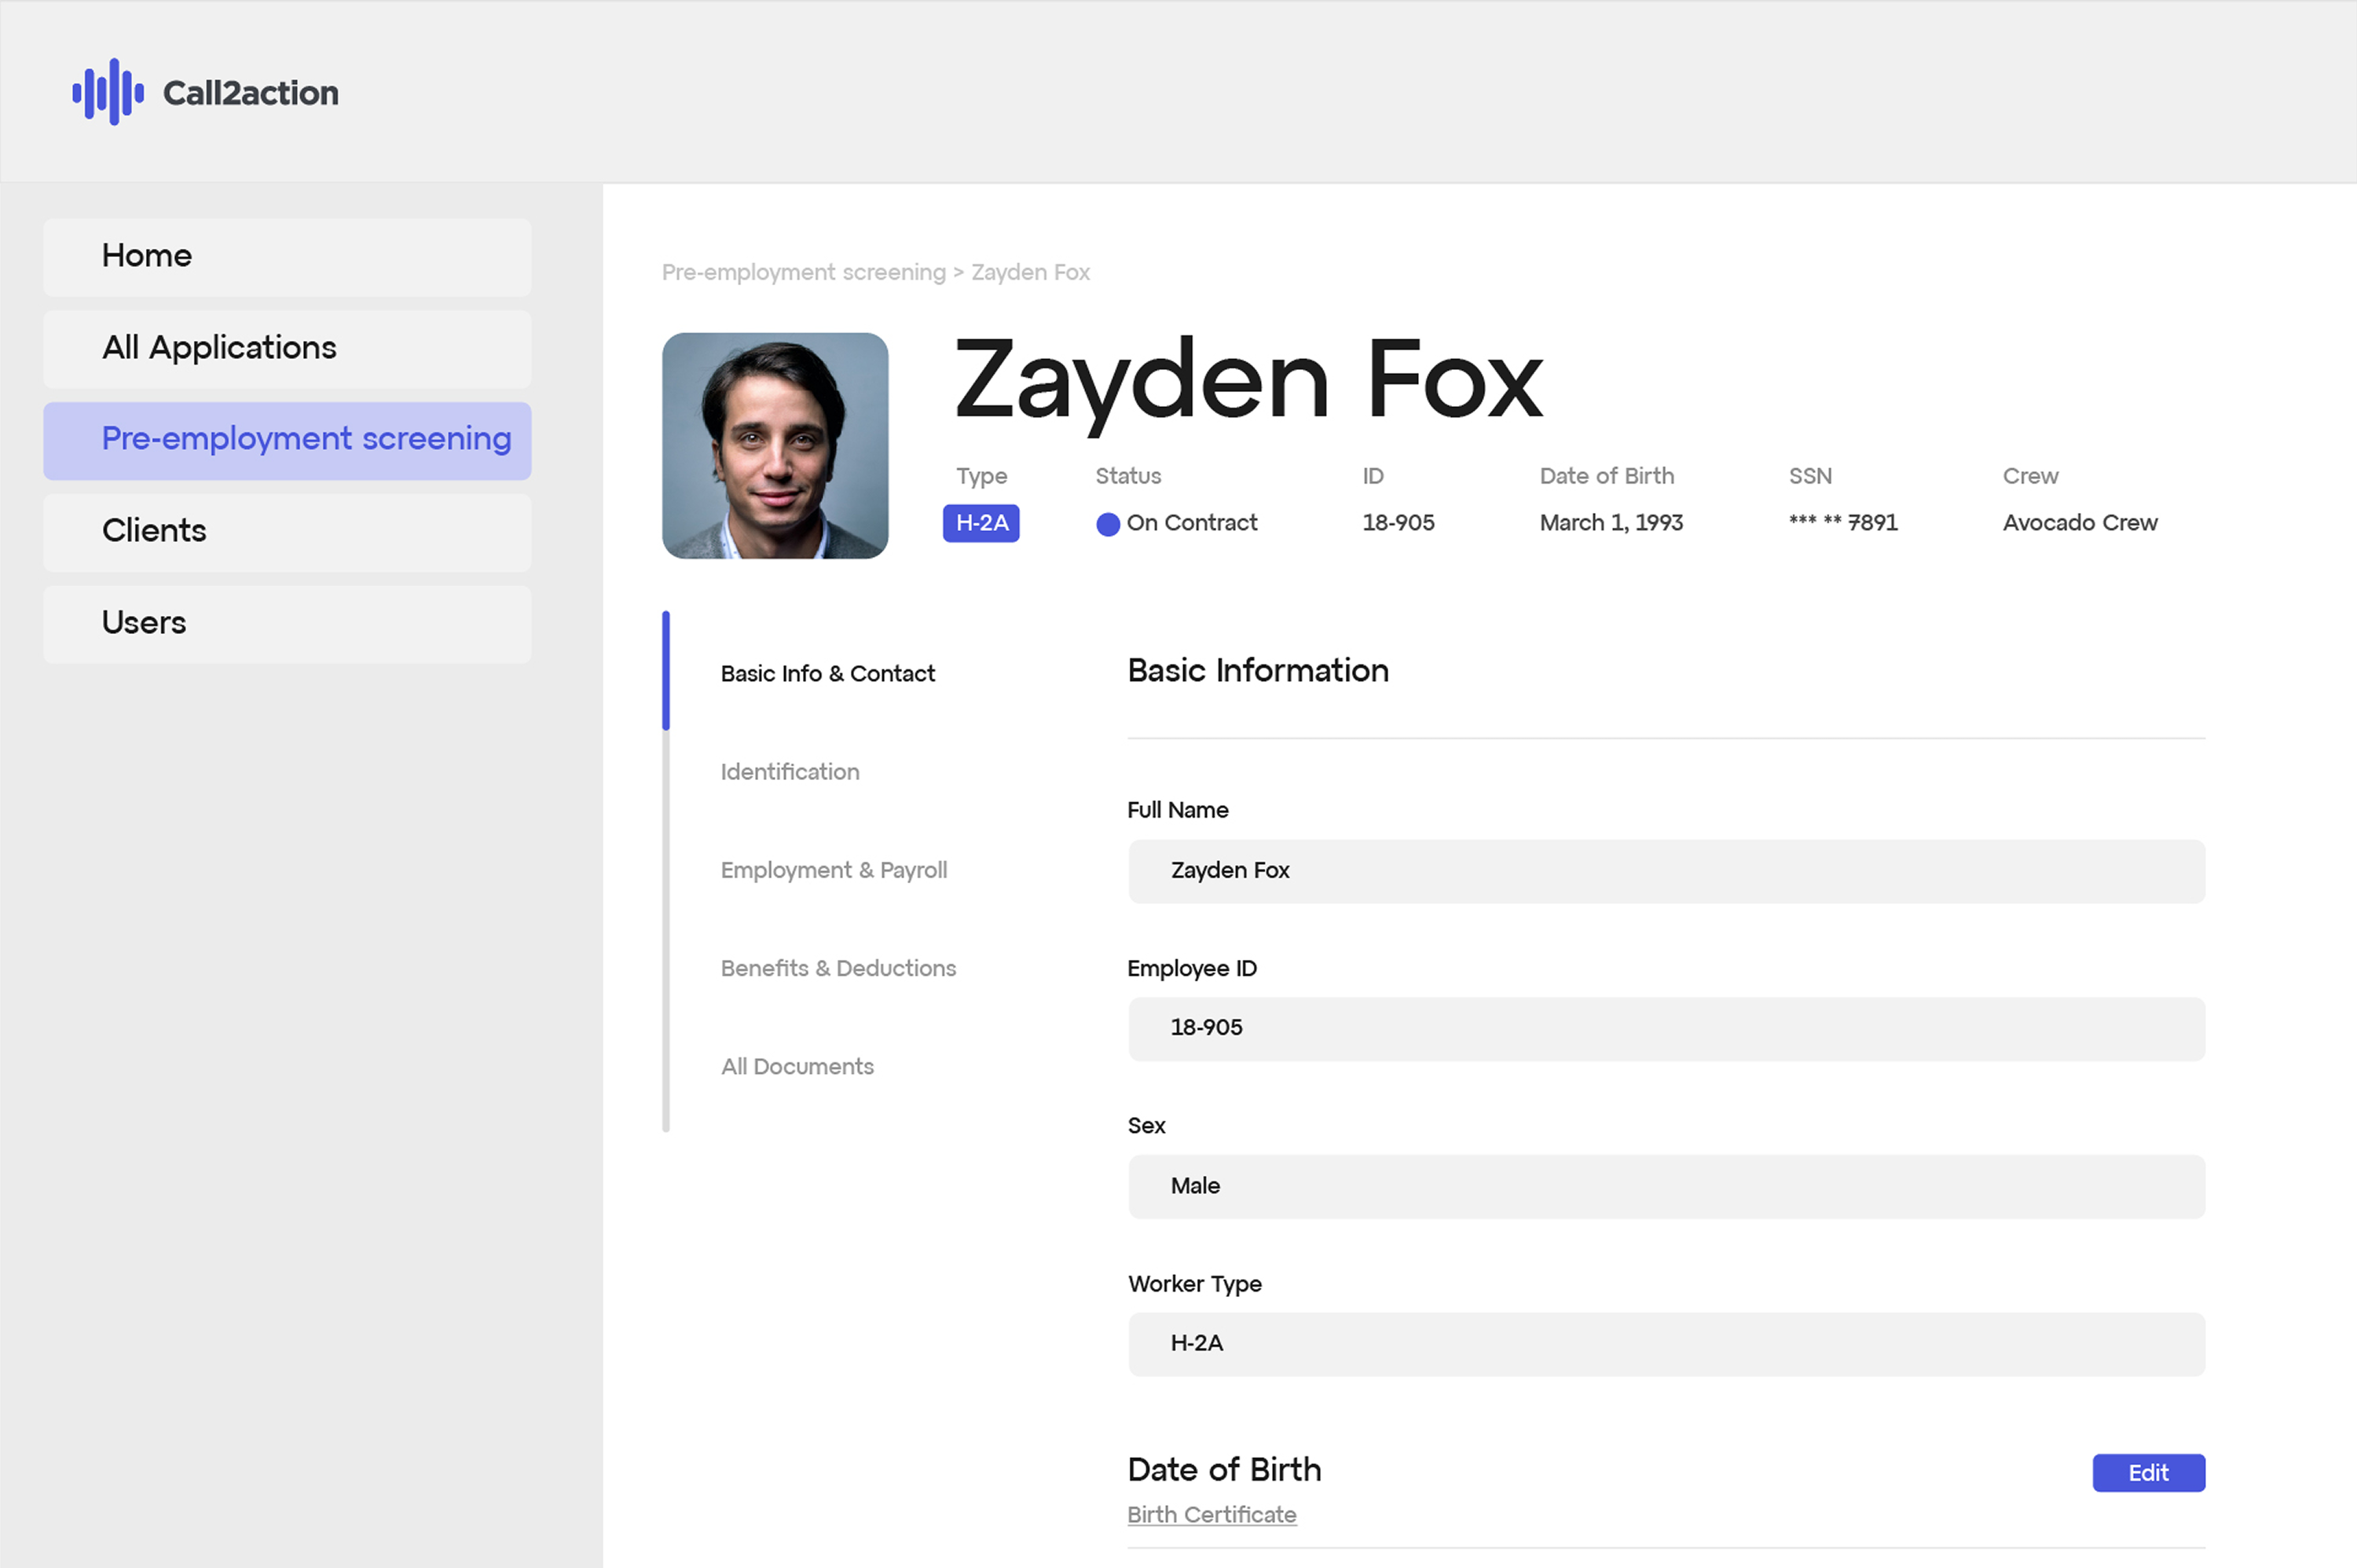Open the Birth Certificate link

click(1211, 1514)
